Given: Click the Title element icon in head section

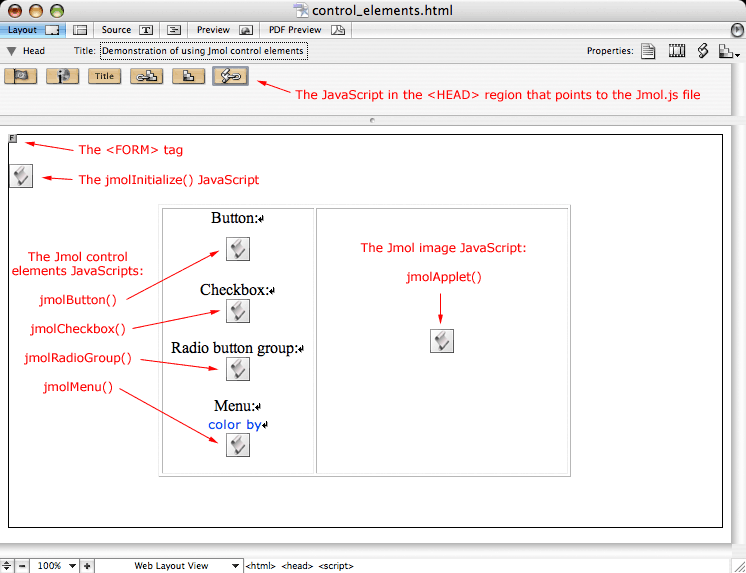Looking at the screenshot, I should coord(104,76).
